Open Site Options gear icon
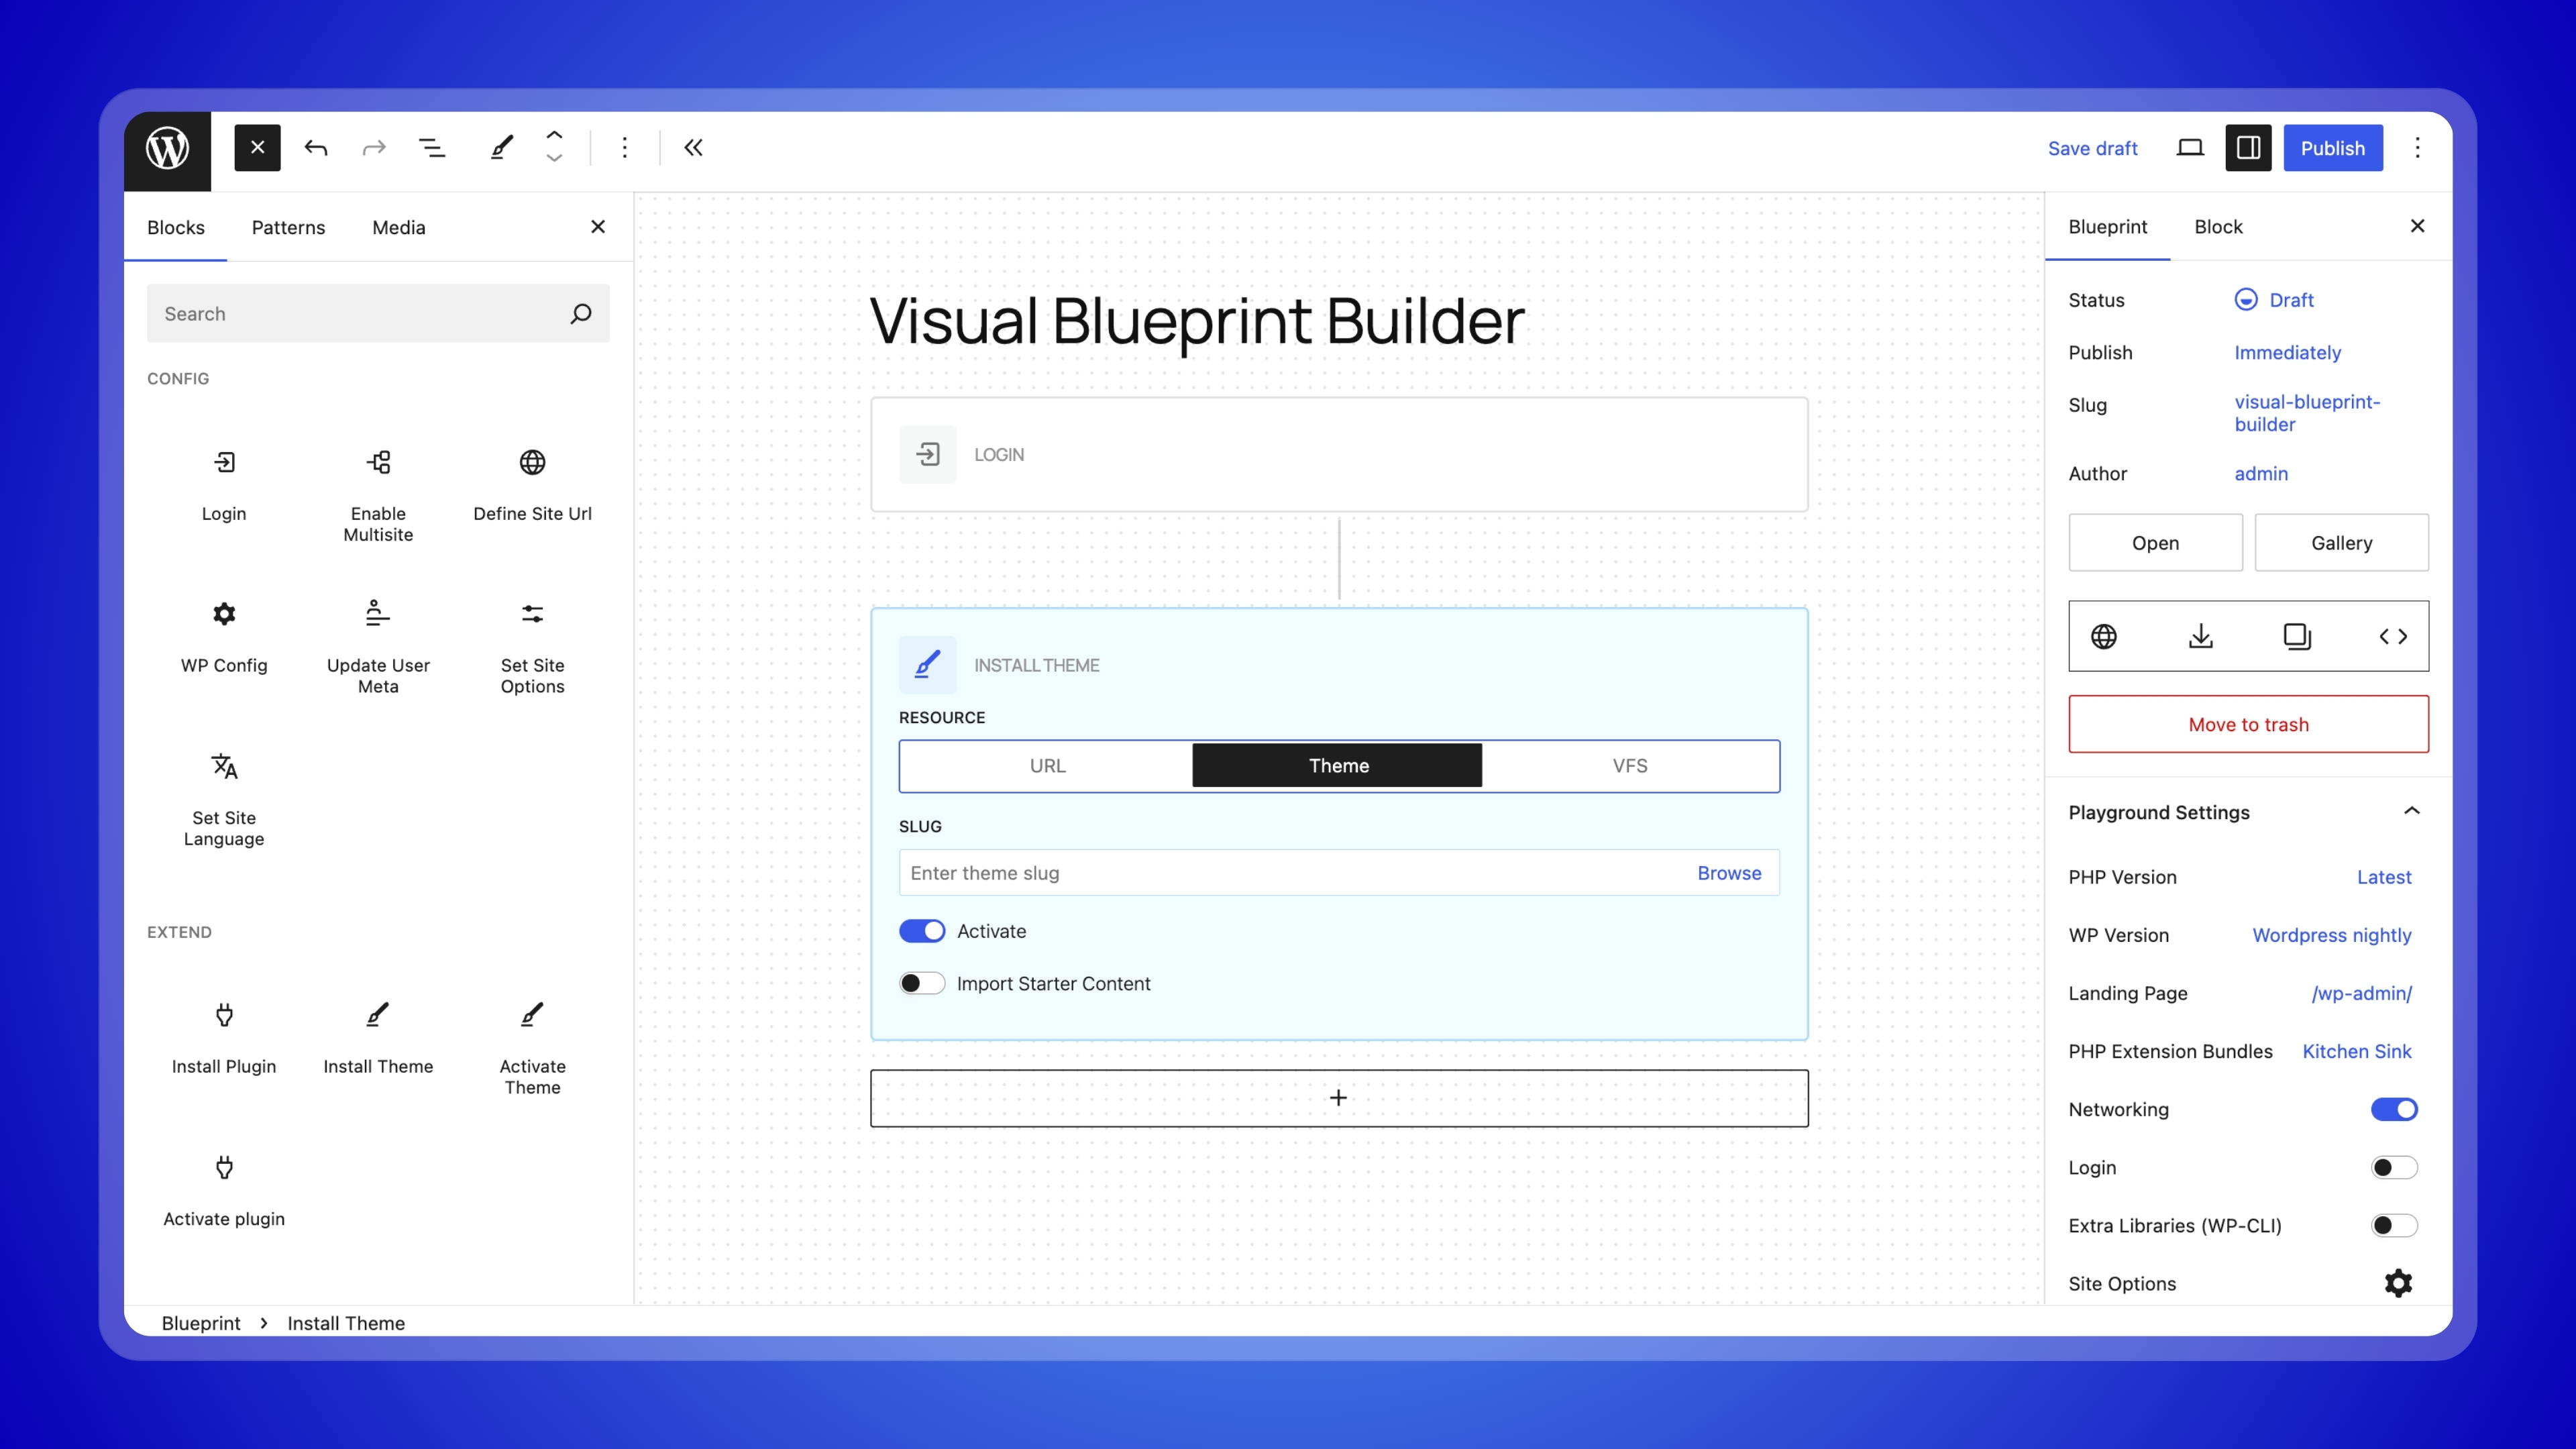2576x1449 pixels. pyautogui.click(x=2398, y=1283)
